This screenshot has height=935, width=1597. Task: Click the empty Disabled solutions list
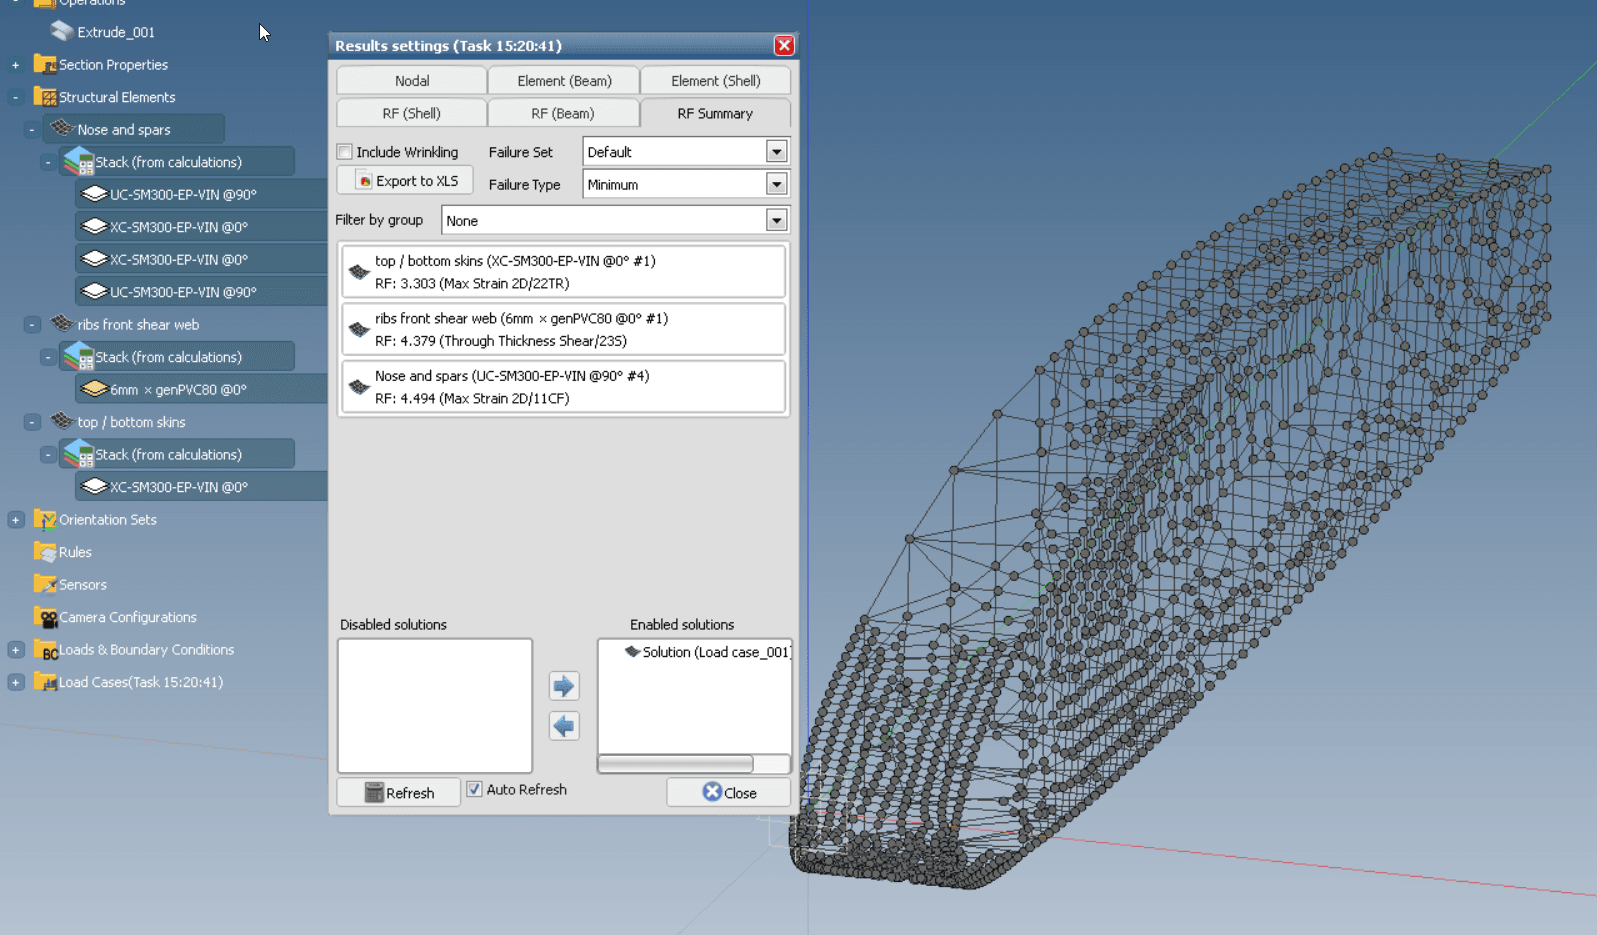pyautogui.click(x=435, y=706)
